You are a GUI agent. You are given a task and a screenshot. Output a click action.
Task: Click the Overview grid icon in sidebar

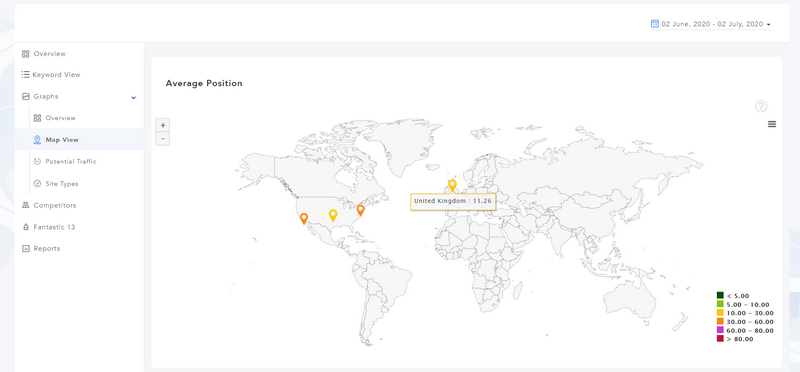click(x=26, y=54)
